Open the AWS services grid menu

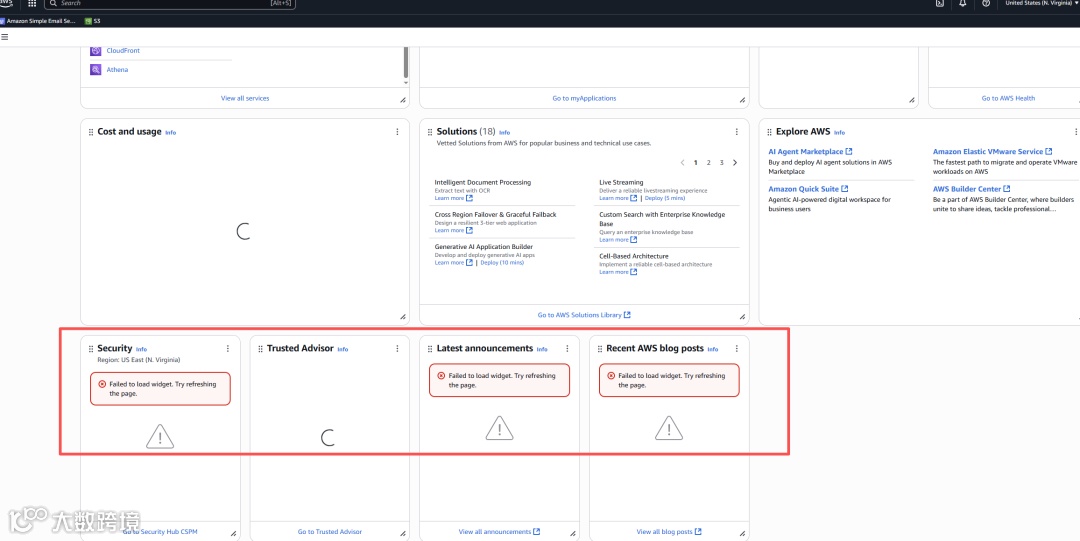pos(32,3)
